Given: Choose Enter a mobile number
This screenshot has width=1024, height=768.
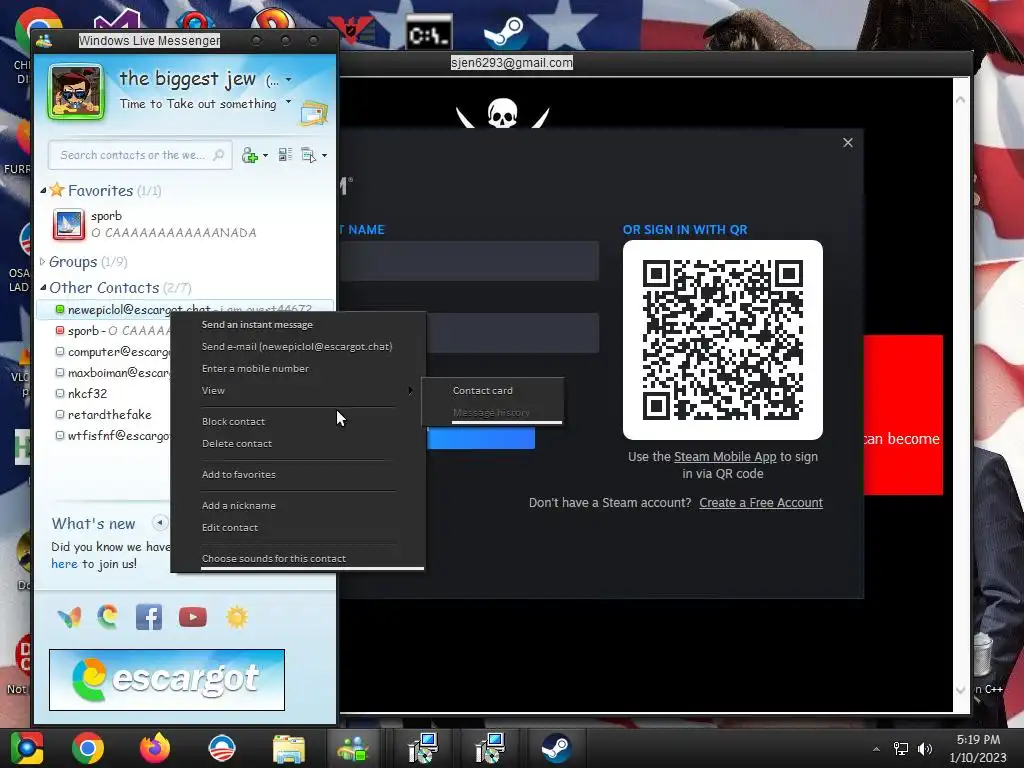Looking at the screenshot, I should 298,368.
